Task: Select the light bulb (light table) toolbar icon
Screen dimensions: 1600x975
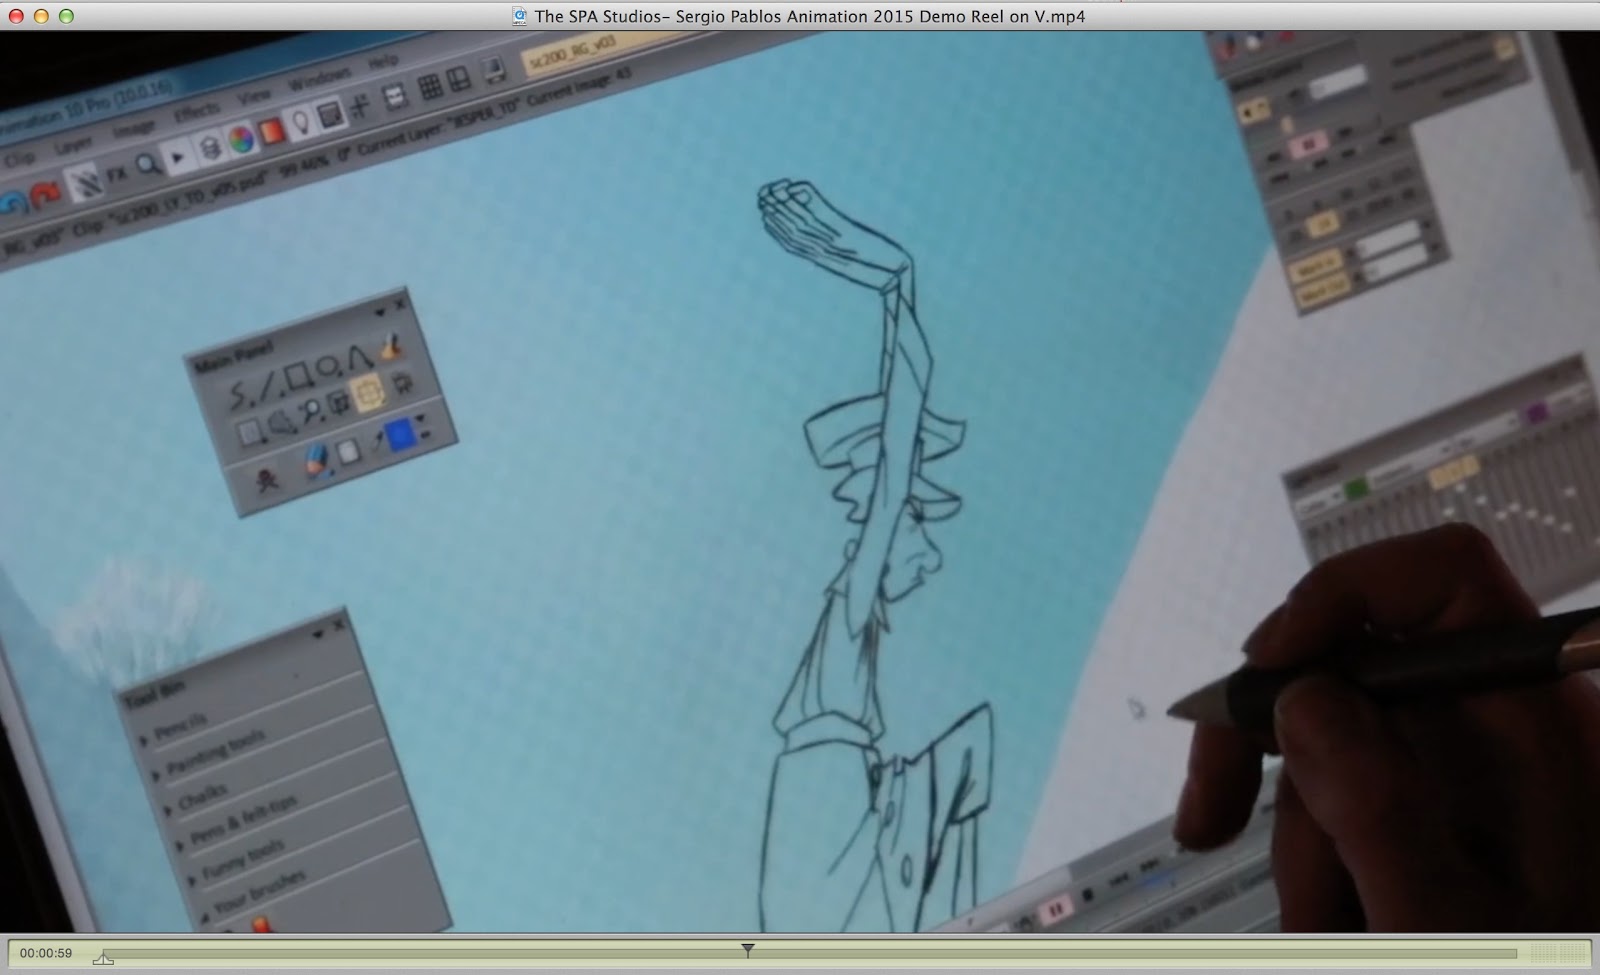Action: pos(299,121)
